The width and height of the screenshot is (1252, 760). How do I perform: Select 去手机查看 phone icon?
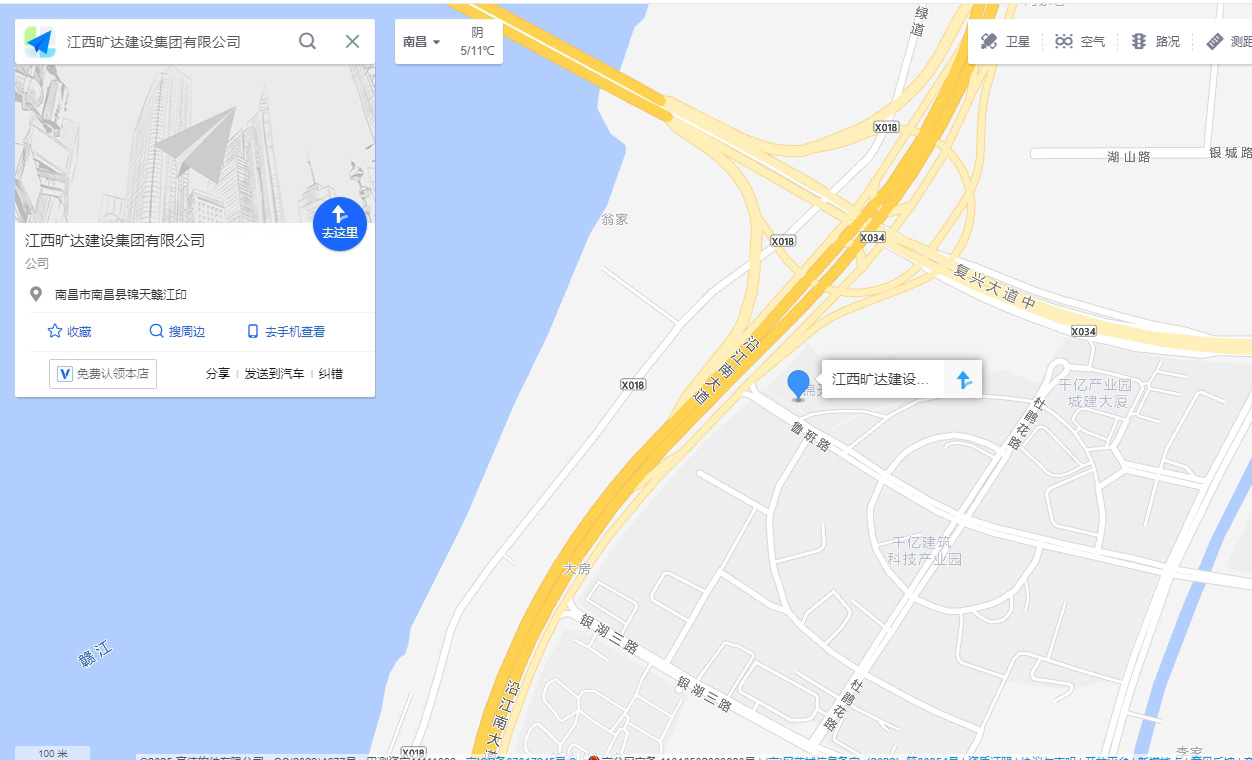click(x=253, y=331)
